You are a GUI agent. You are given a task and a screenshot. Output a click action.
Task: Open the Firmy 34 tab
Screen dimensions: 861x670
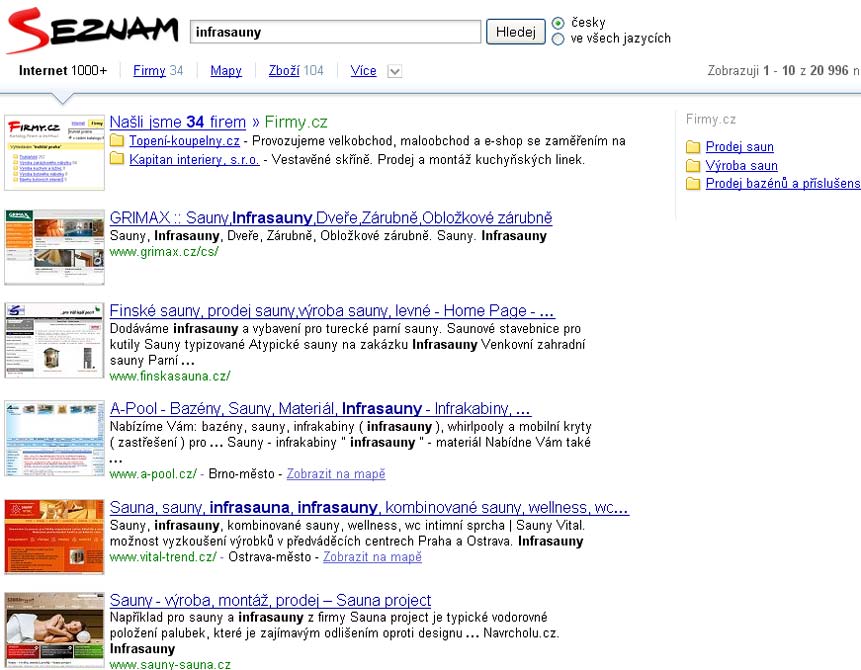[158, 71]
